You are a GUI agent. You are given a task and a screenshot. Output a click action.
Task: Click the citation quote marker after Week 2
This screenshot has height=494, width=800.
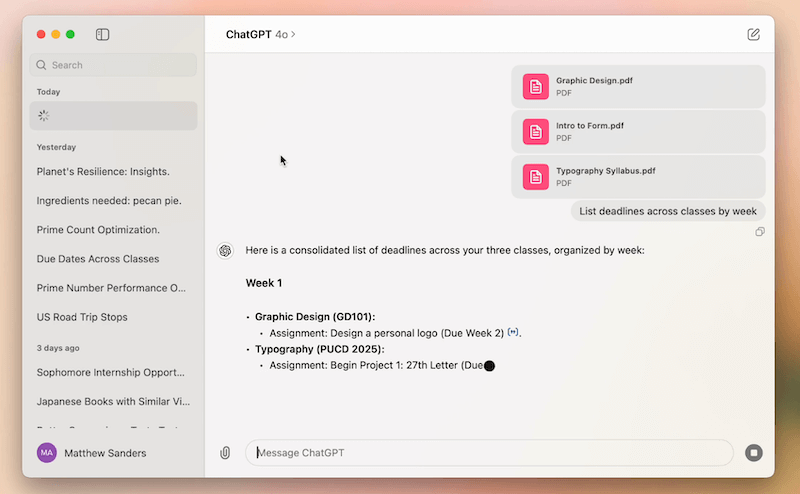tap(513, 332)
